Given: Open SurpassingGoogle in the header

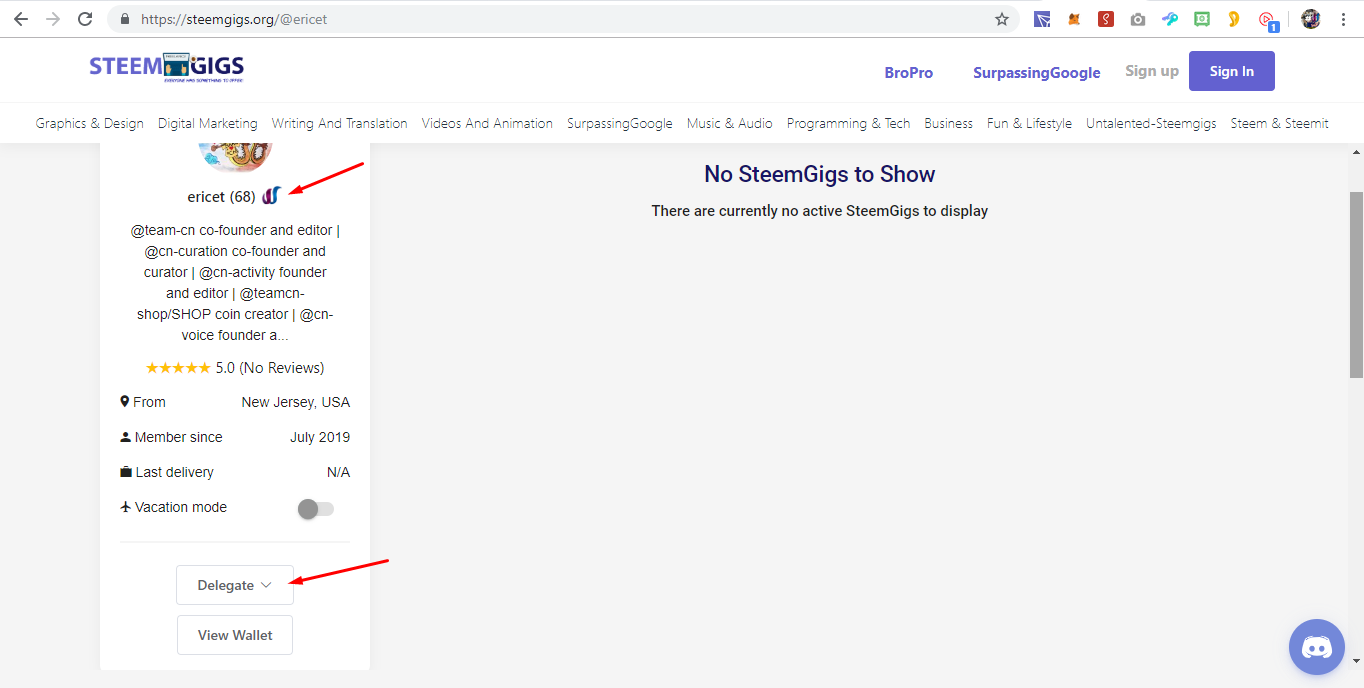Looking at the screenshot, I should pos(1037,73).
